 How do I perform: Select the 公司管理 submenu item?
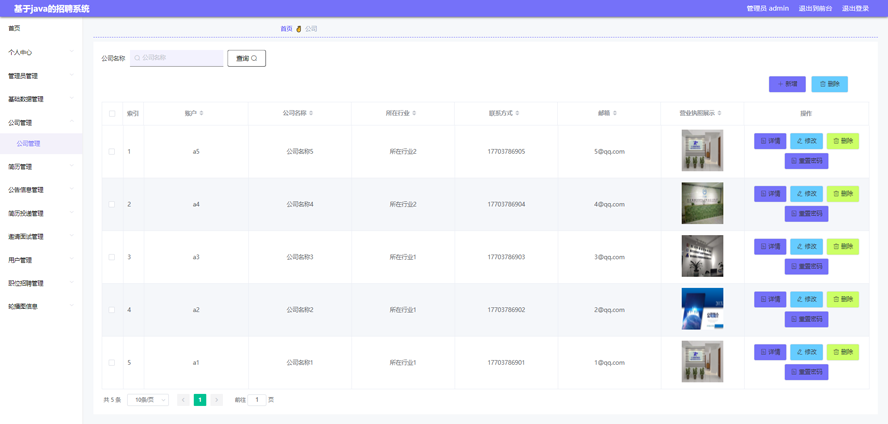click(29, 144)
